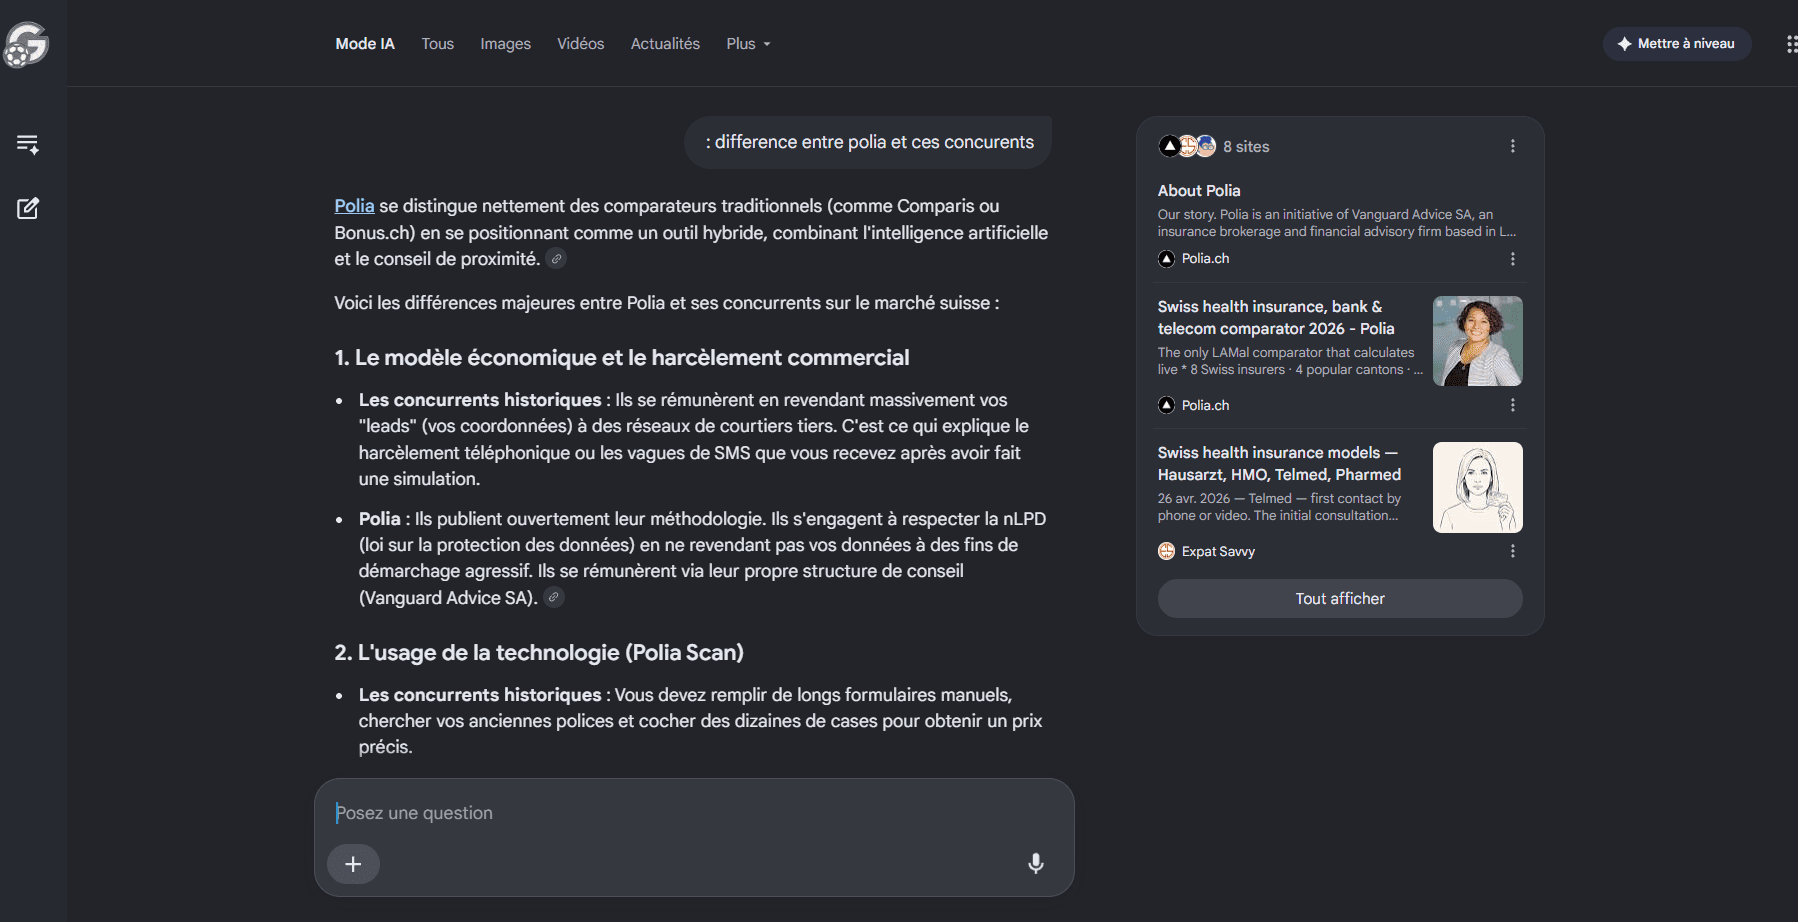1798x922 pixels.
Task: Click source link icon after 'proximité'
Action: coord(557,259)
